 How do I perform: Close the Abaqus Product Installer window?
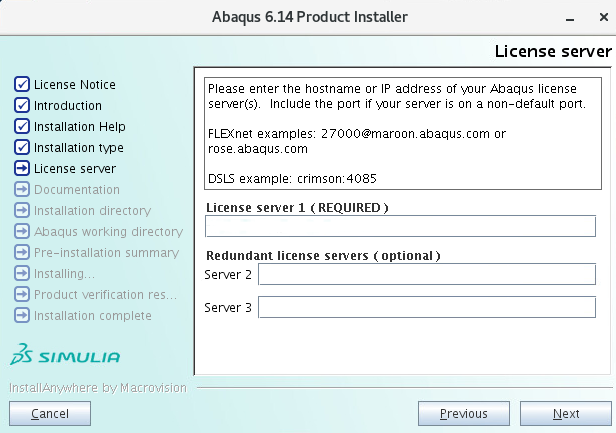(604, 17)
